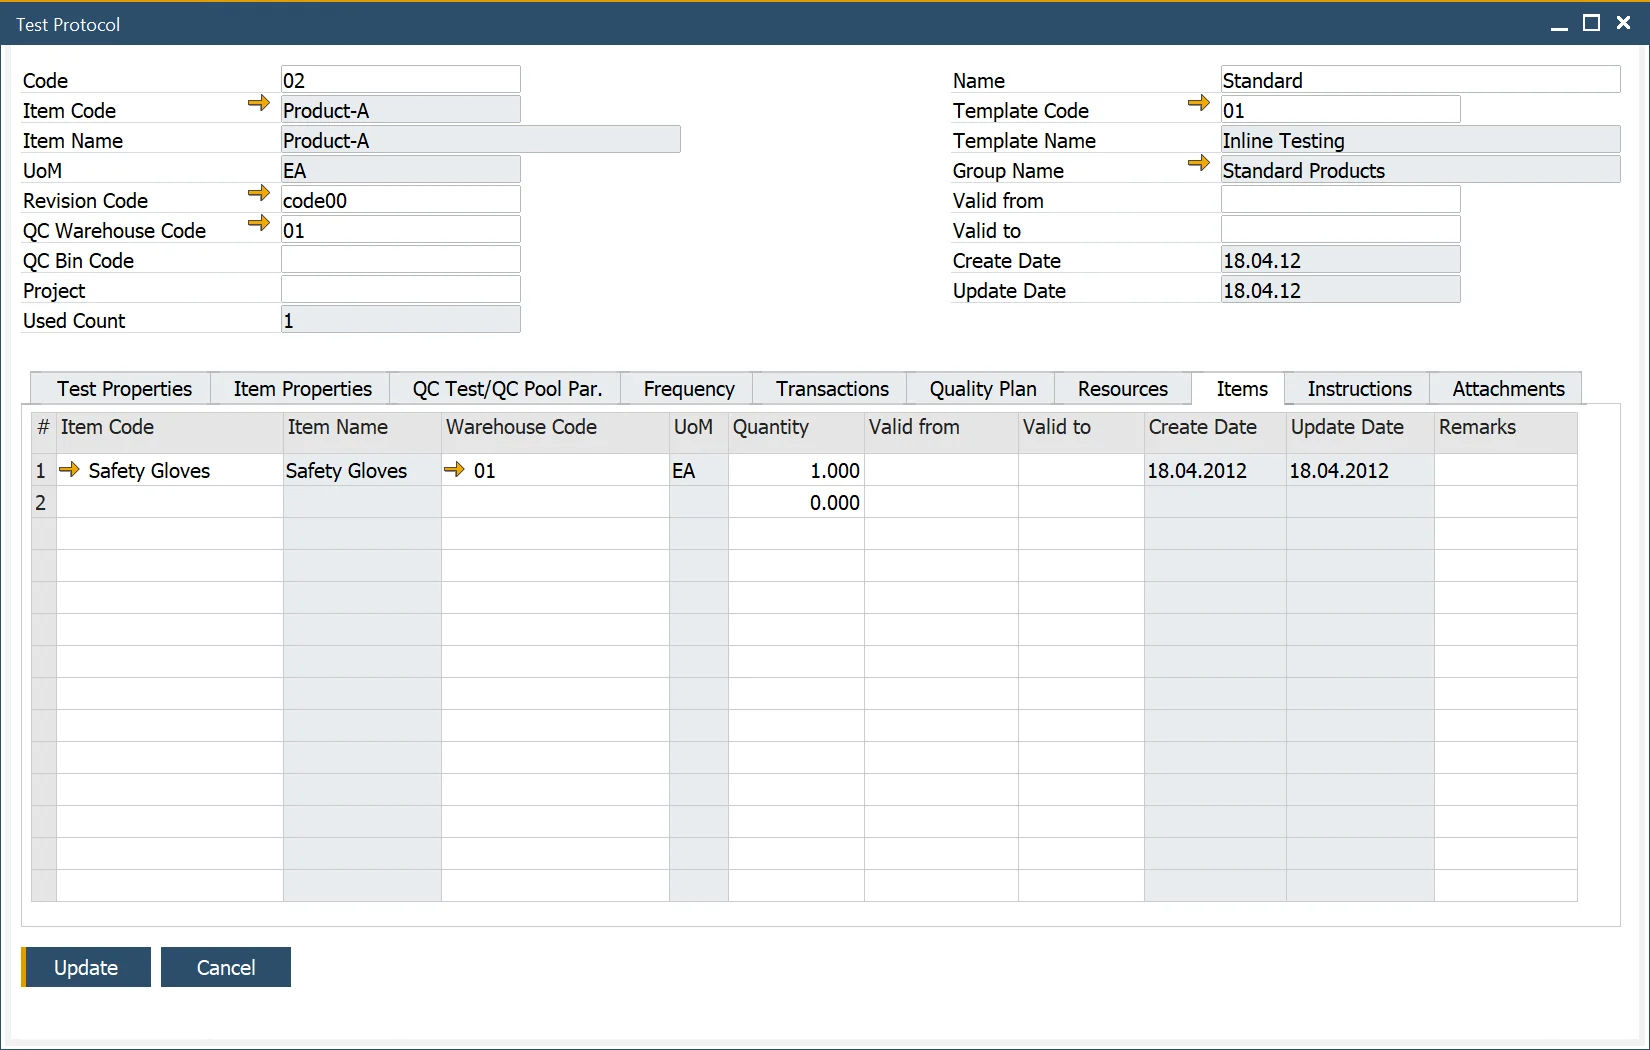
Task: Click the Safety Gloves row link arrow
Action: pyautogui.click(x=69, y=470)
